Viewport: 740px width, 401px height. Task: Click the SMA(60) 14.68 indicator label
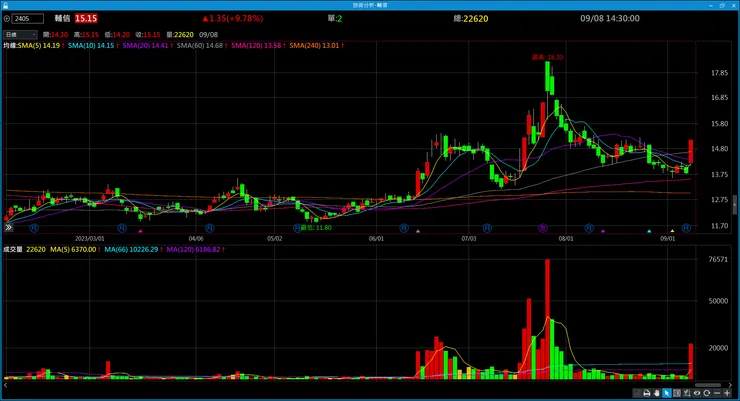point(202,46)
